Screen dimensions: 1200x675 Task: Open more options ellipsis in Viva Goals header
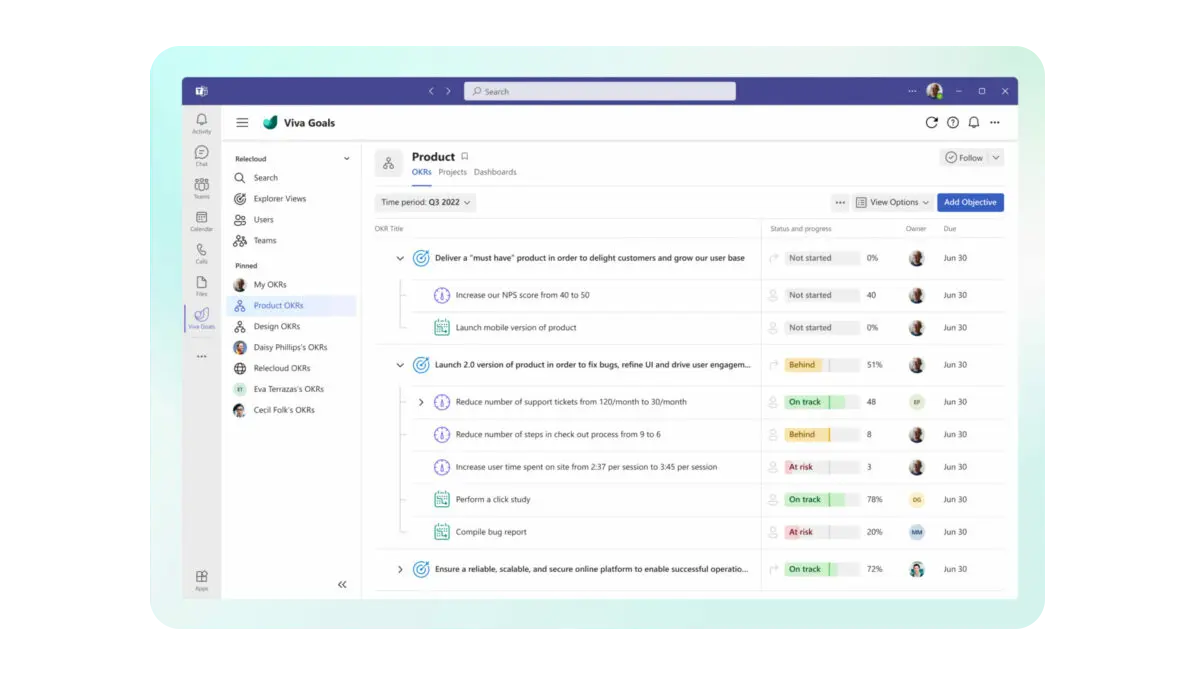tap(995, 123)
